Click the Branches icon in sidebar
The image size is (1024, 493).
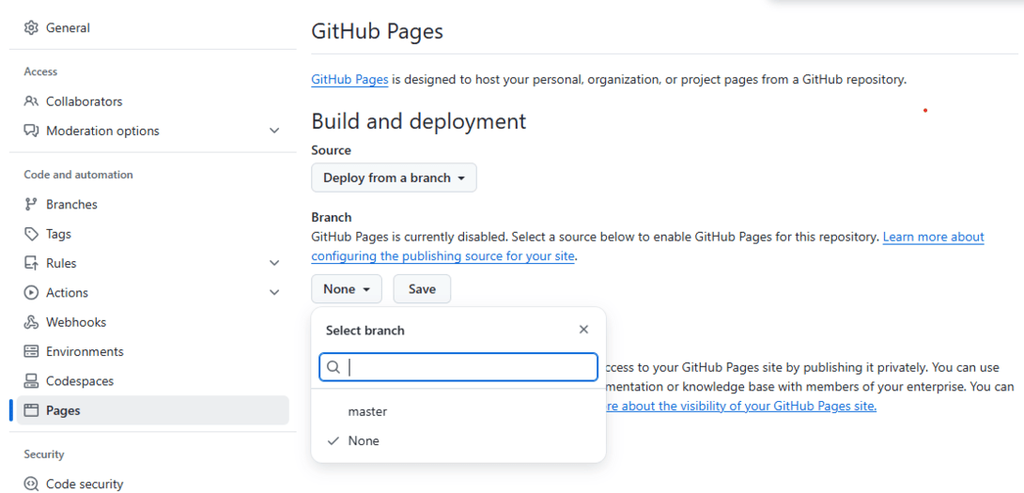[x=31, y=204]
